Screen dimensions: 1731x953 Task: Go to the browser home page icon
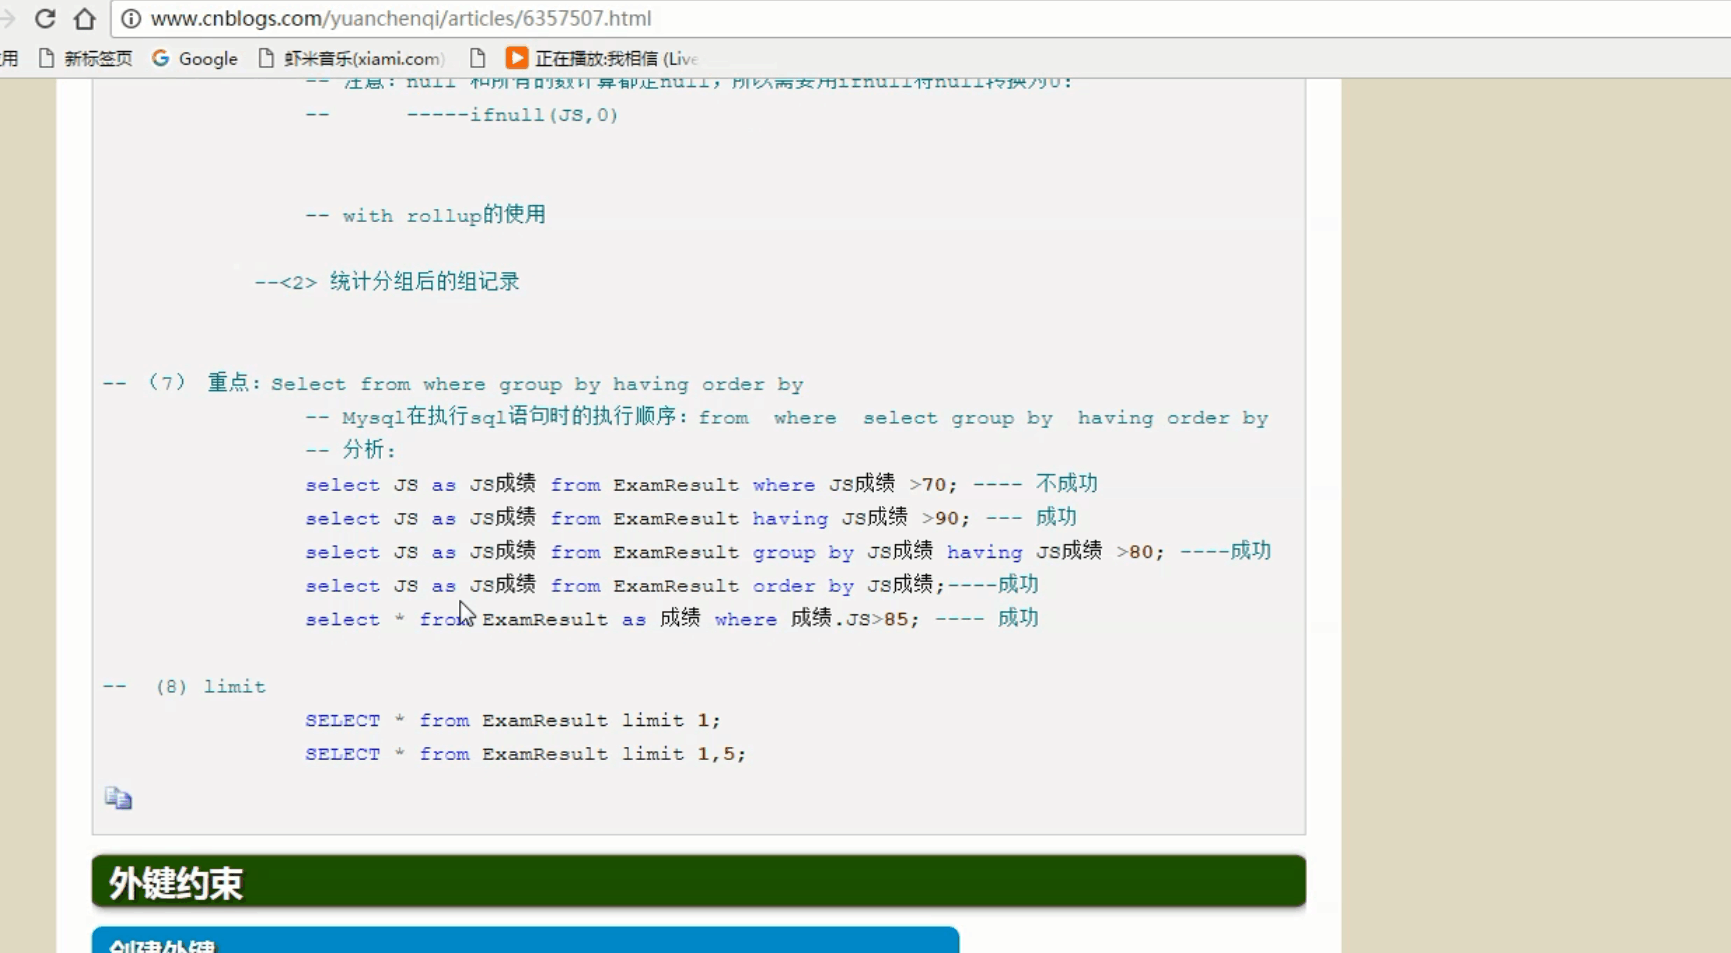pyautogui.click(x=85, y=18)
